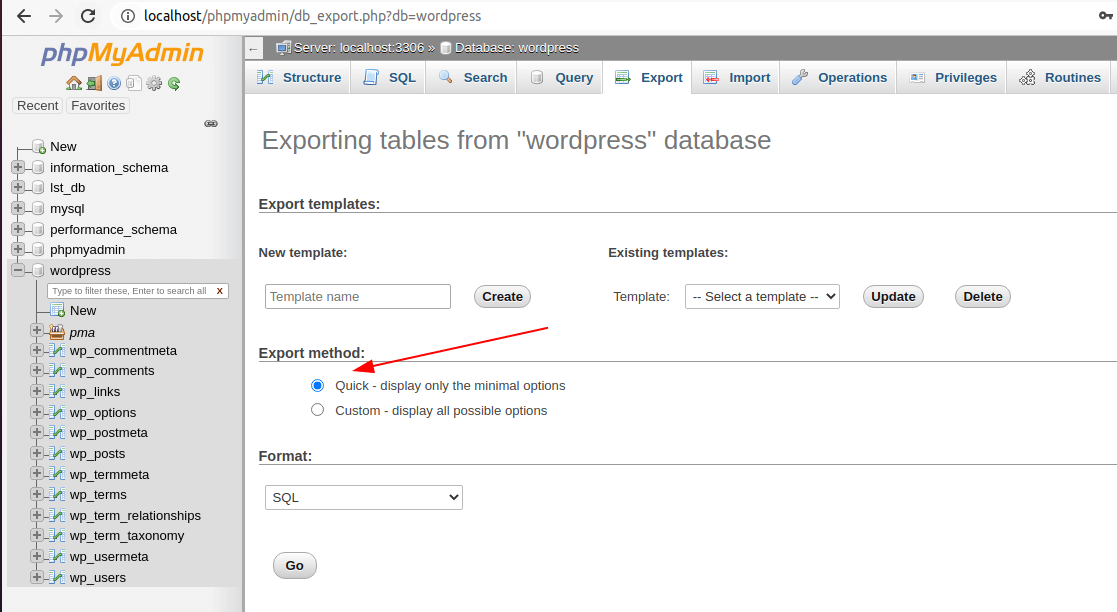Click the Create template button
The image size is (1117, 612).
tap(502, 296)
